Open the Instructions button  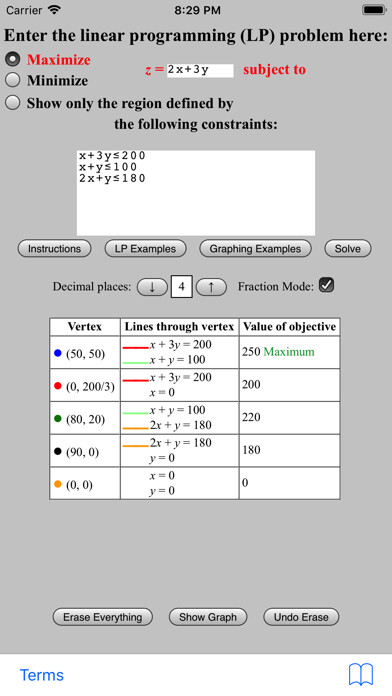(x=54, y=249)
